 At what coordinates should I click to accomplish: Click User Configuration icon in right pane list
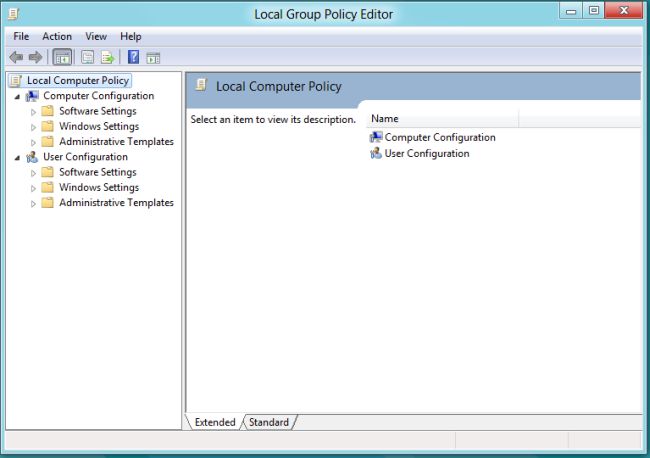point(376,153)
